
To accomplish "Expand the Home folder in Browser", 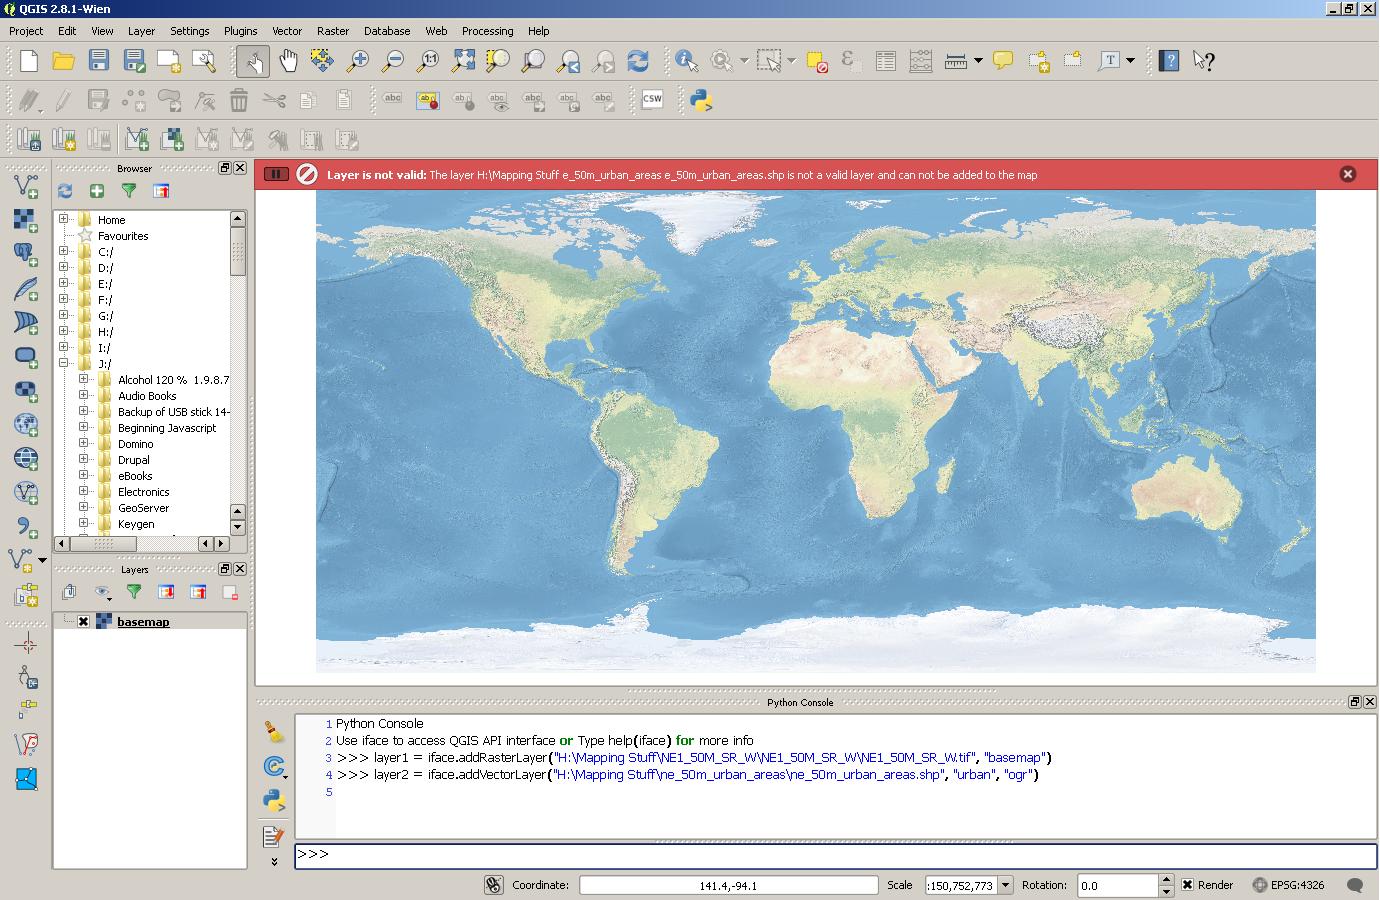I will coord(64,219).
